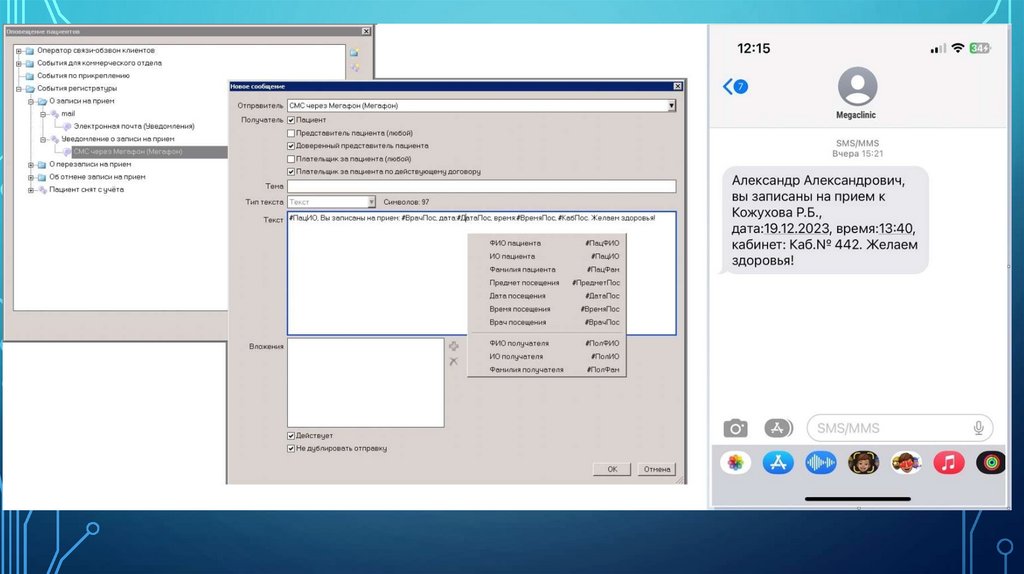Open the App Store apps button beside camera
The image size is (1024, 574).
point(778,428)
